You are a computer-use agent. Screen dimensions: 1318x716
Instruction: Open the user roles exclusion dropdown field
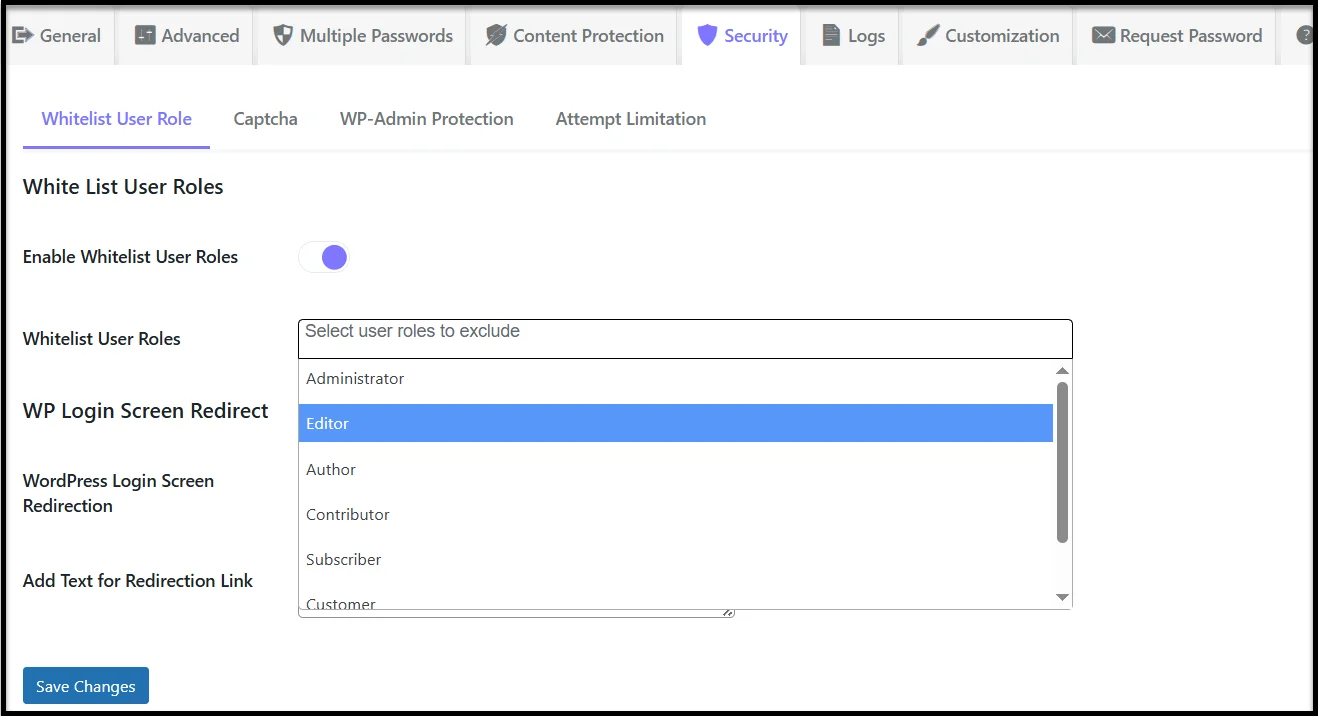(684, 338)
